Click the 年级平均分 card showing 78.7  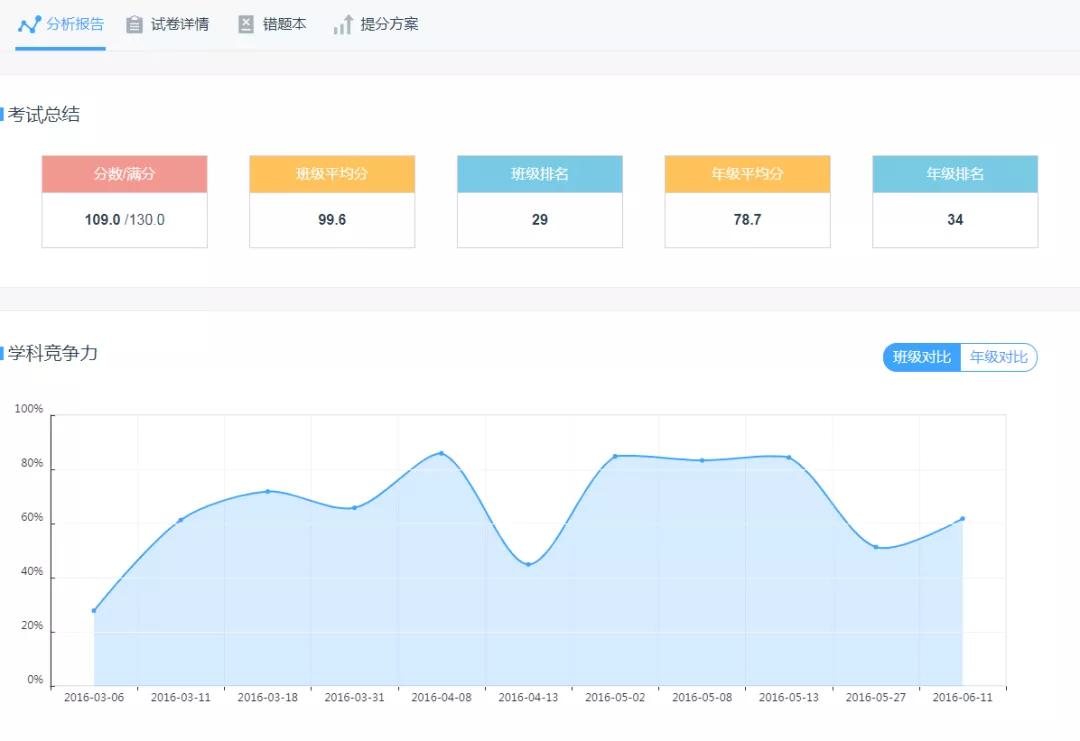tap(747, 219)
